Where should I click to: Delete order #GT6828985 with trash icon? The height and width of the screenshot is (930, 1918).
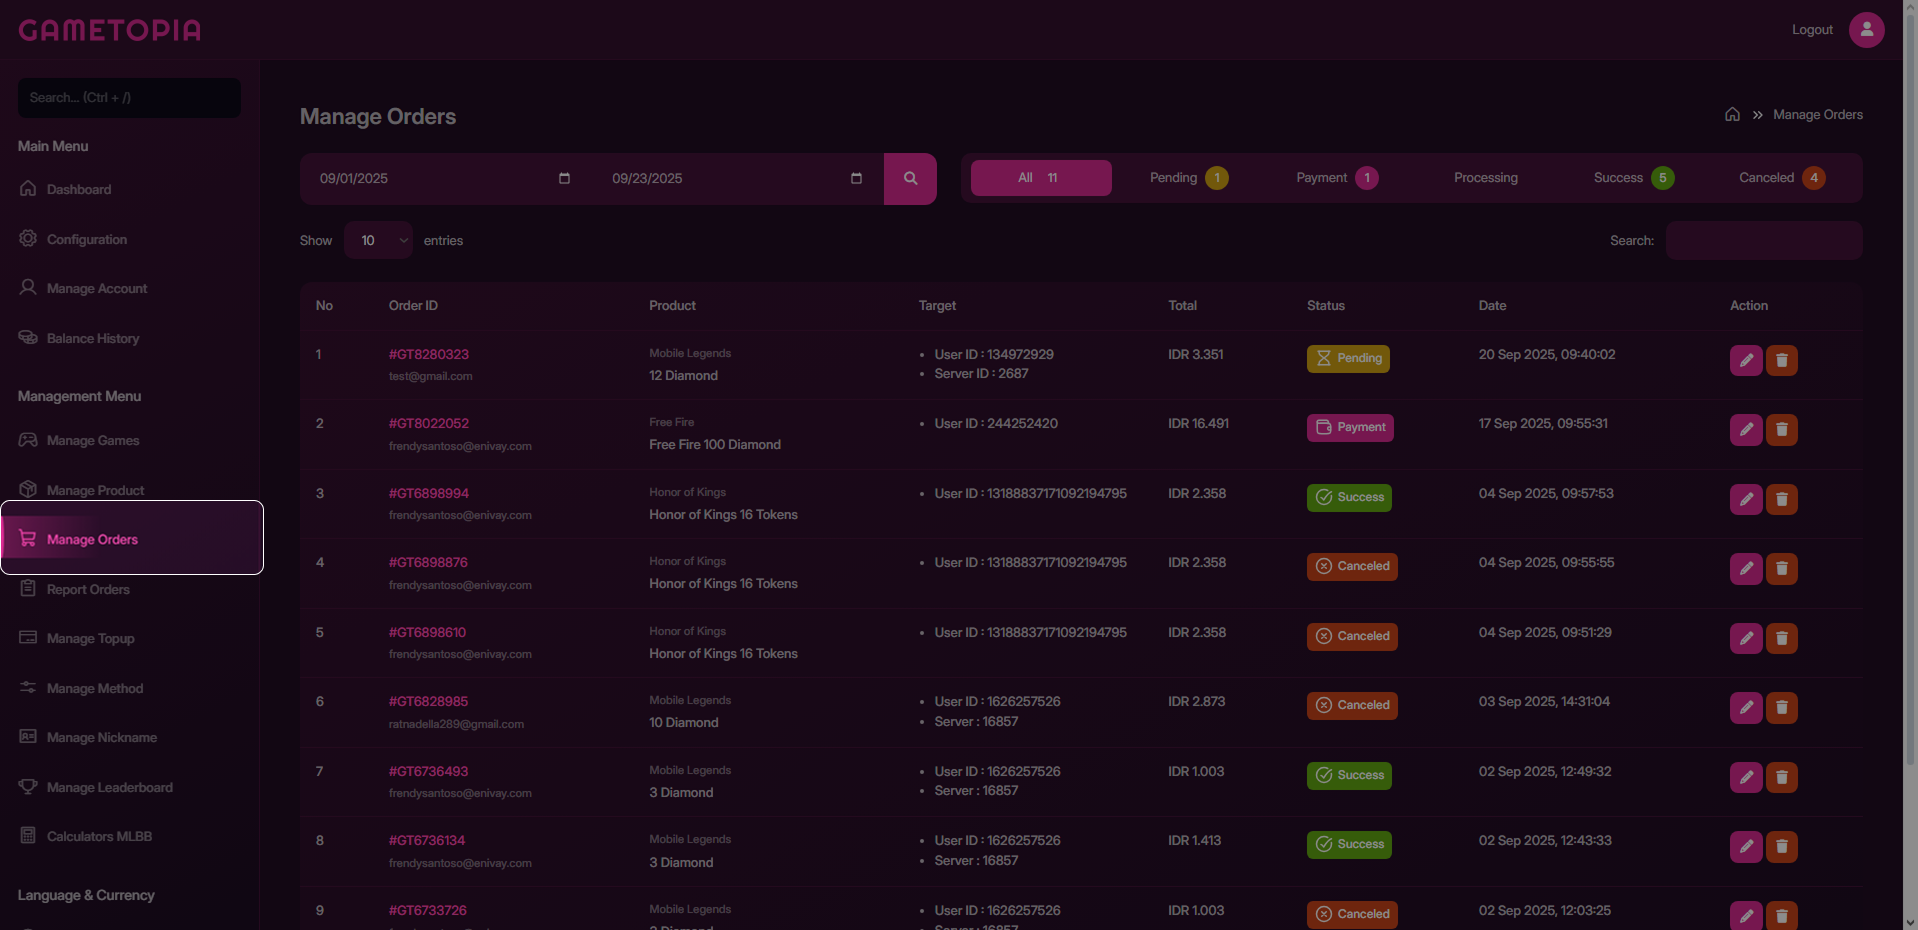tap(1782, 708)
